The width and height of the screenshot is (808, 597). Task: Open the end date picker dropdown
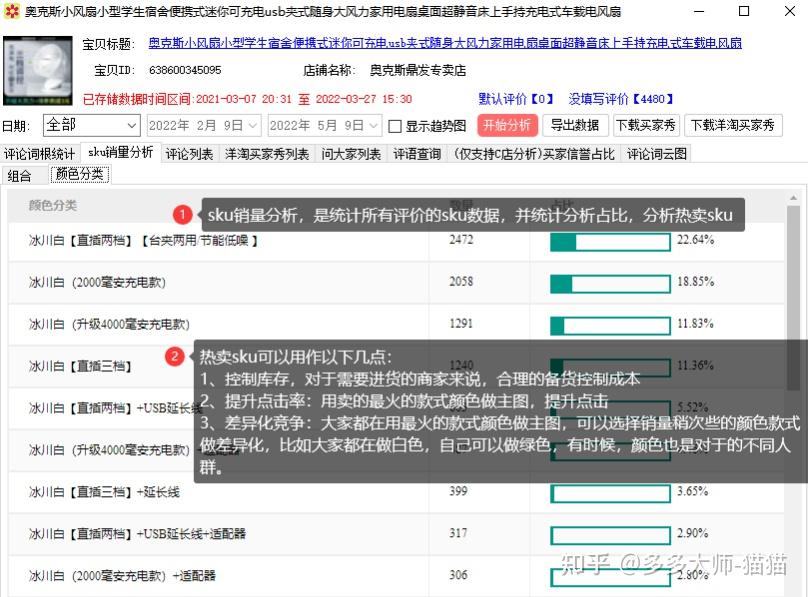[x=374, y=126]
